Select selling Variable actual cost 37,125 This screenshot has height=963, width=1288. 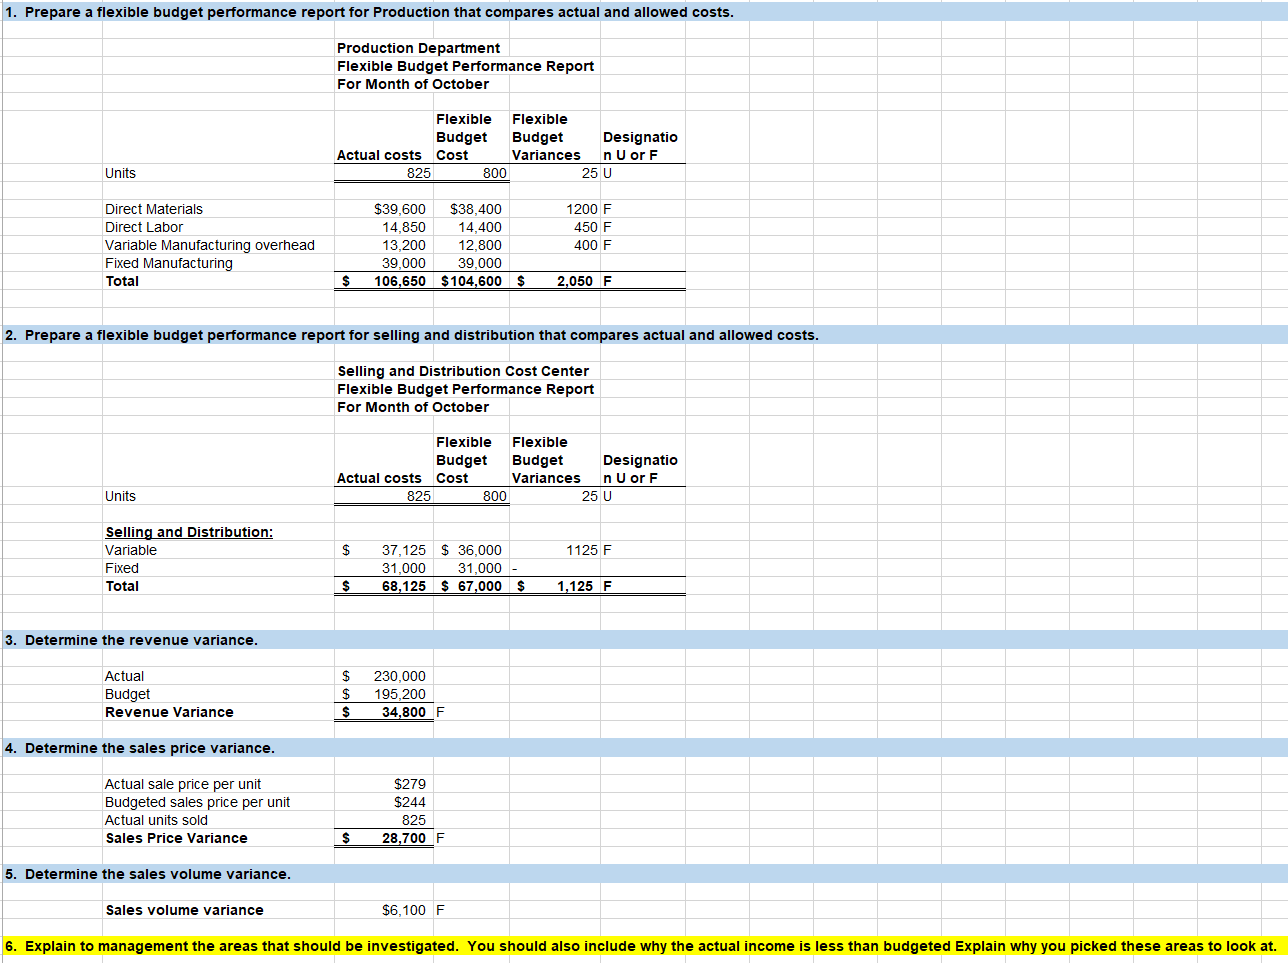pos(404,550)
